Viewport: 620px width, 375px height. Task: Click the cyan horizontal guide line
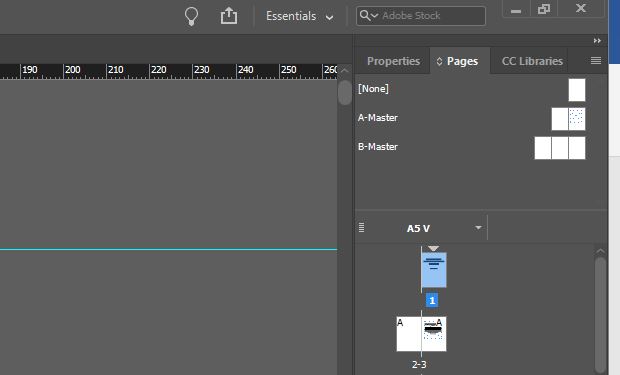[168, 249]
